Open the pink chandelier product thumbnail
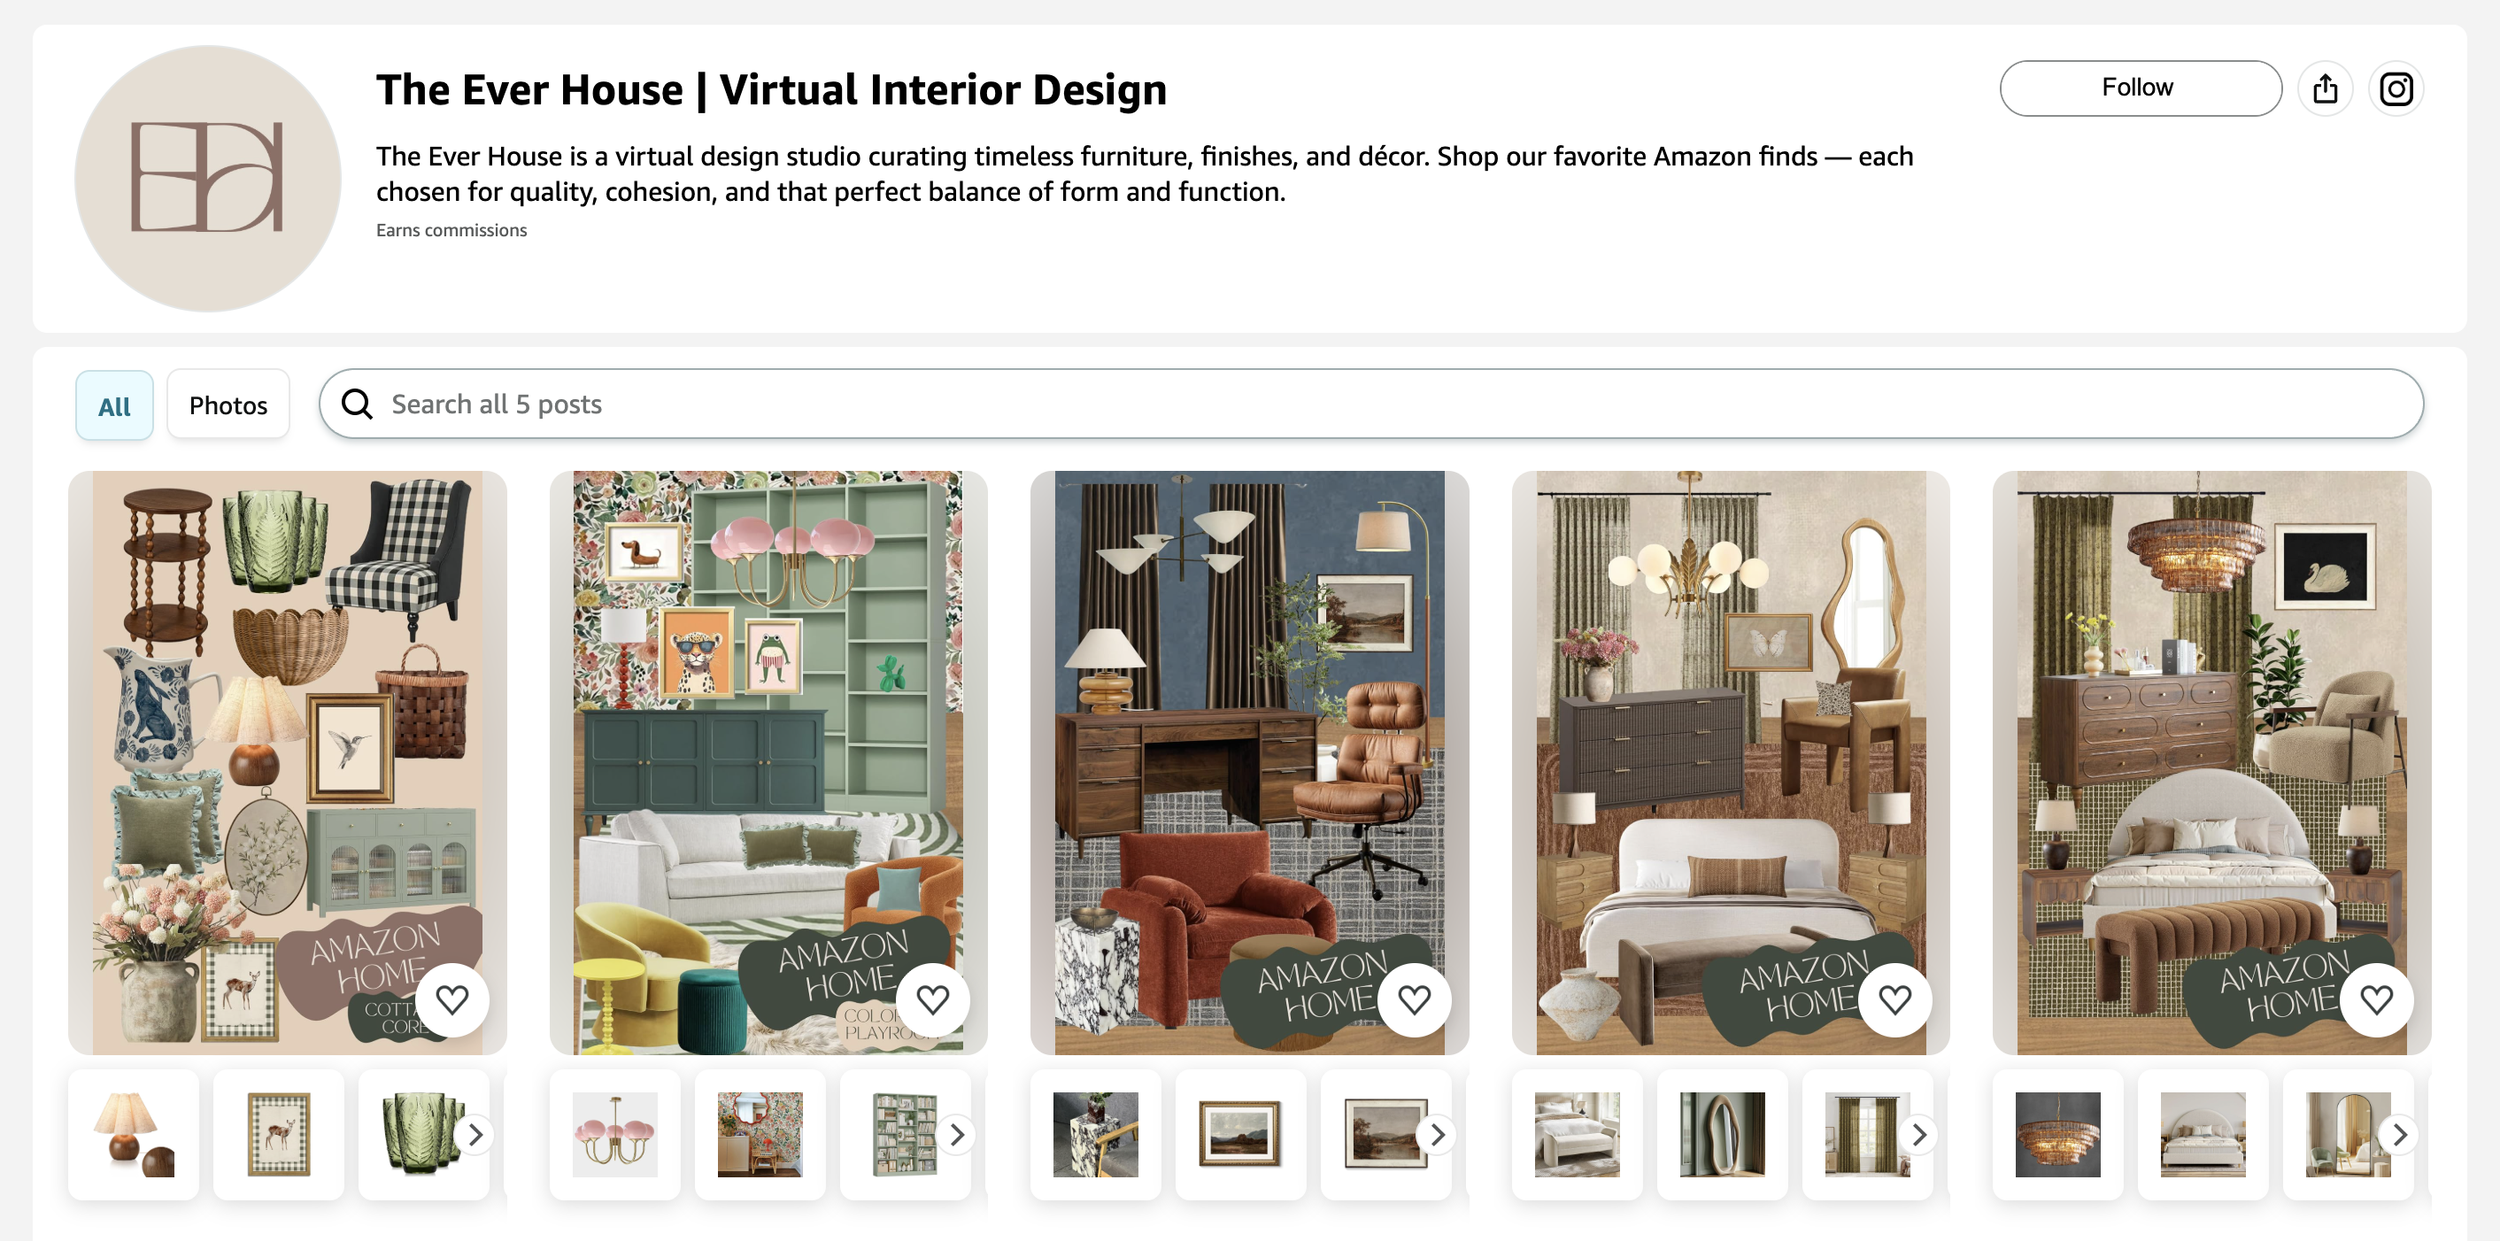This screenshot has width=2500, height=1241. [x=614, y=1134]
